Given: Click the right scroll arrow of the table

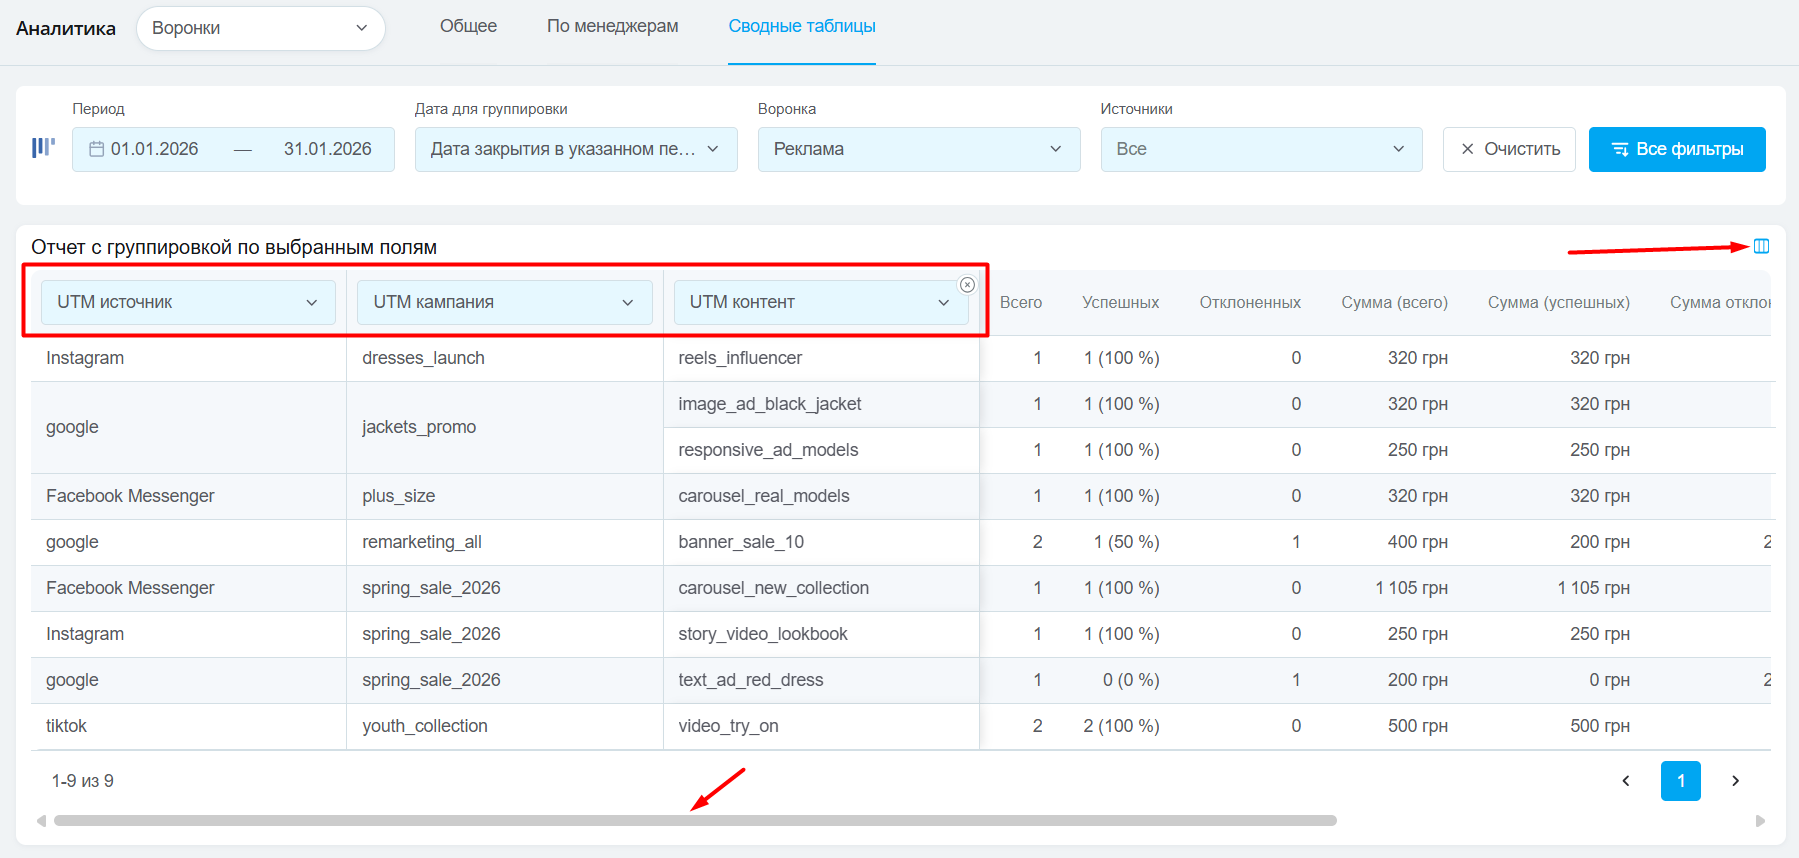Looking at the screenshot, I should point(1760,821).
